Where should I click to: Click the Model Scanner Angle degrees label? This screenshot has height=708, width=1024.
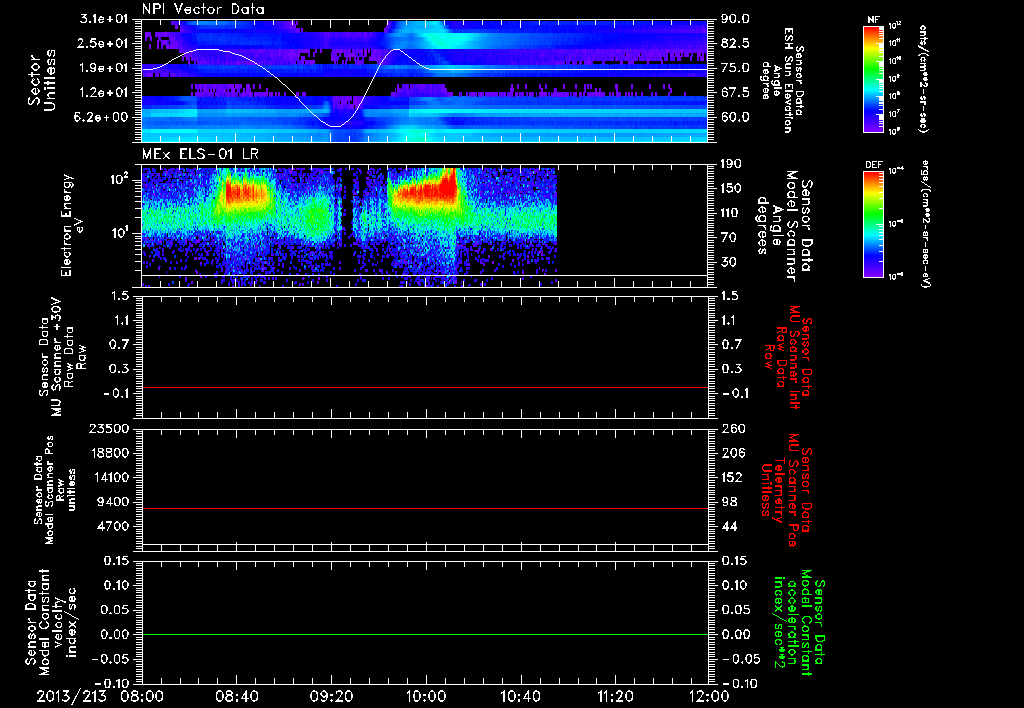(x=785, y=225)
